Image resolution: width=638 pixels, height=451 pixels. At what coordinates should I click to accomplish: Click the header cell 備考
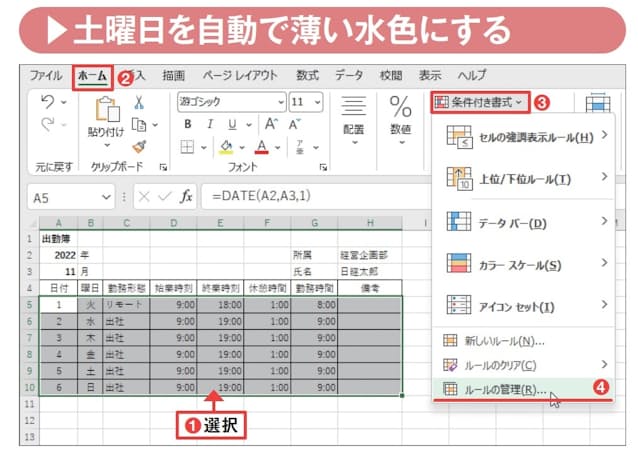click(370, 288)
